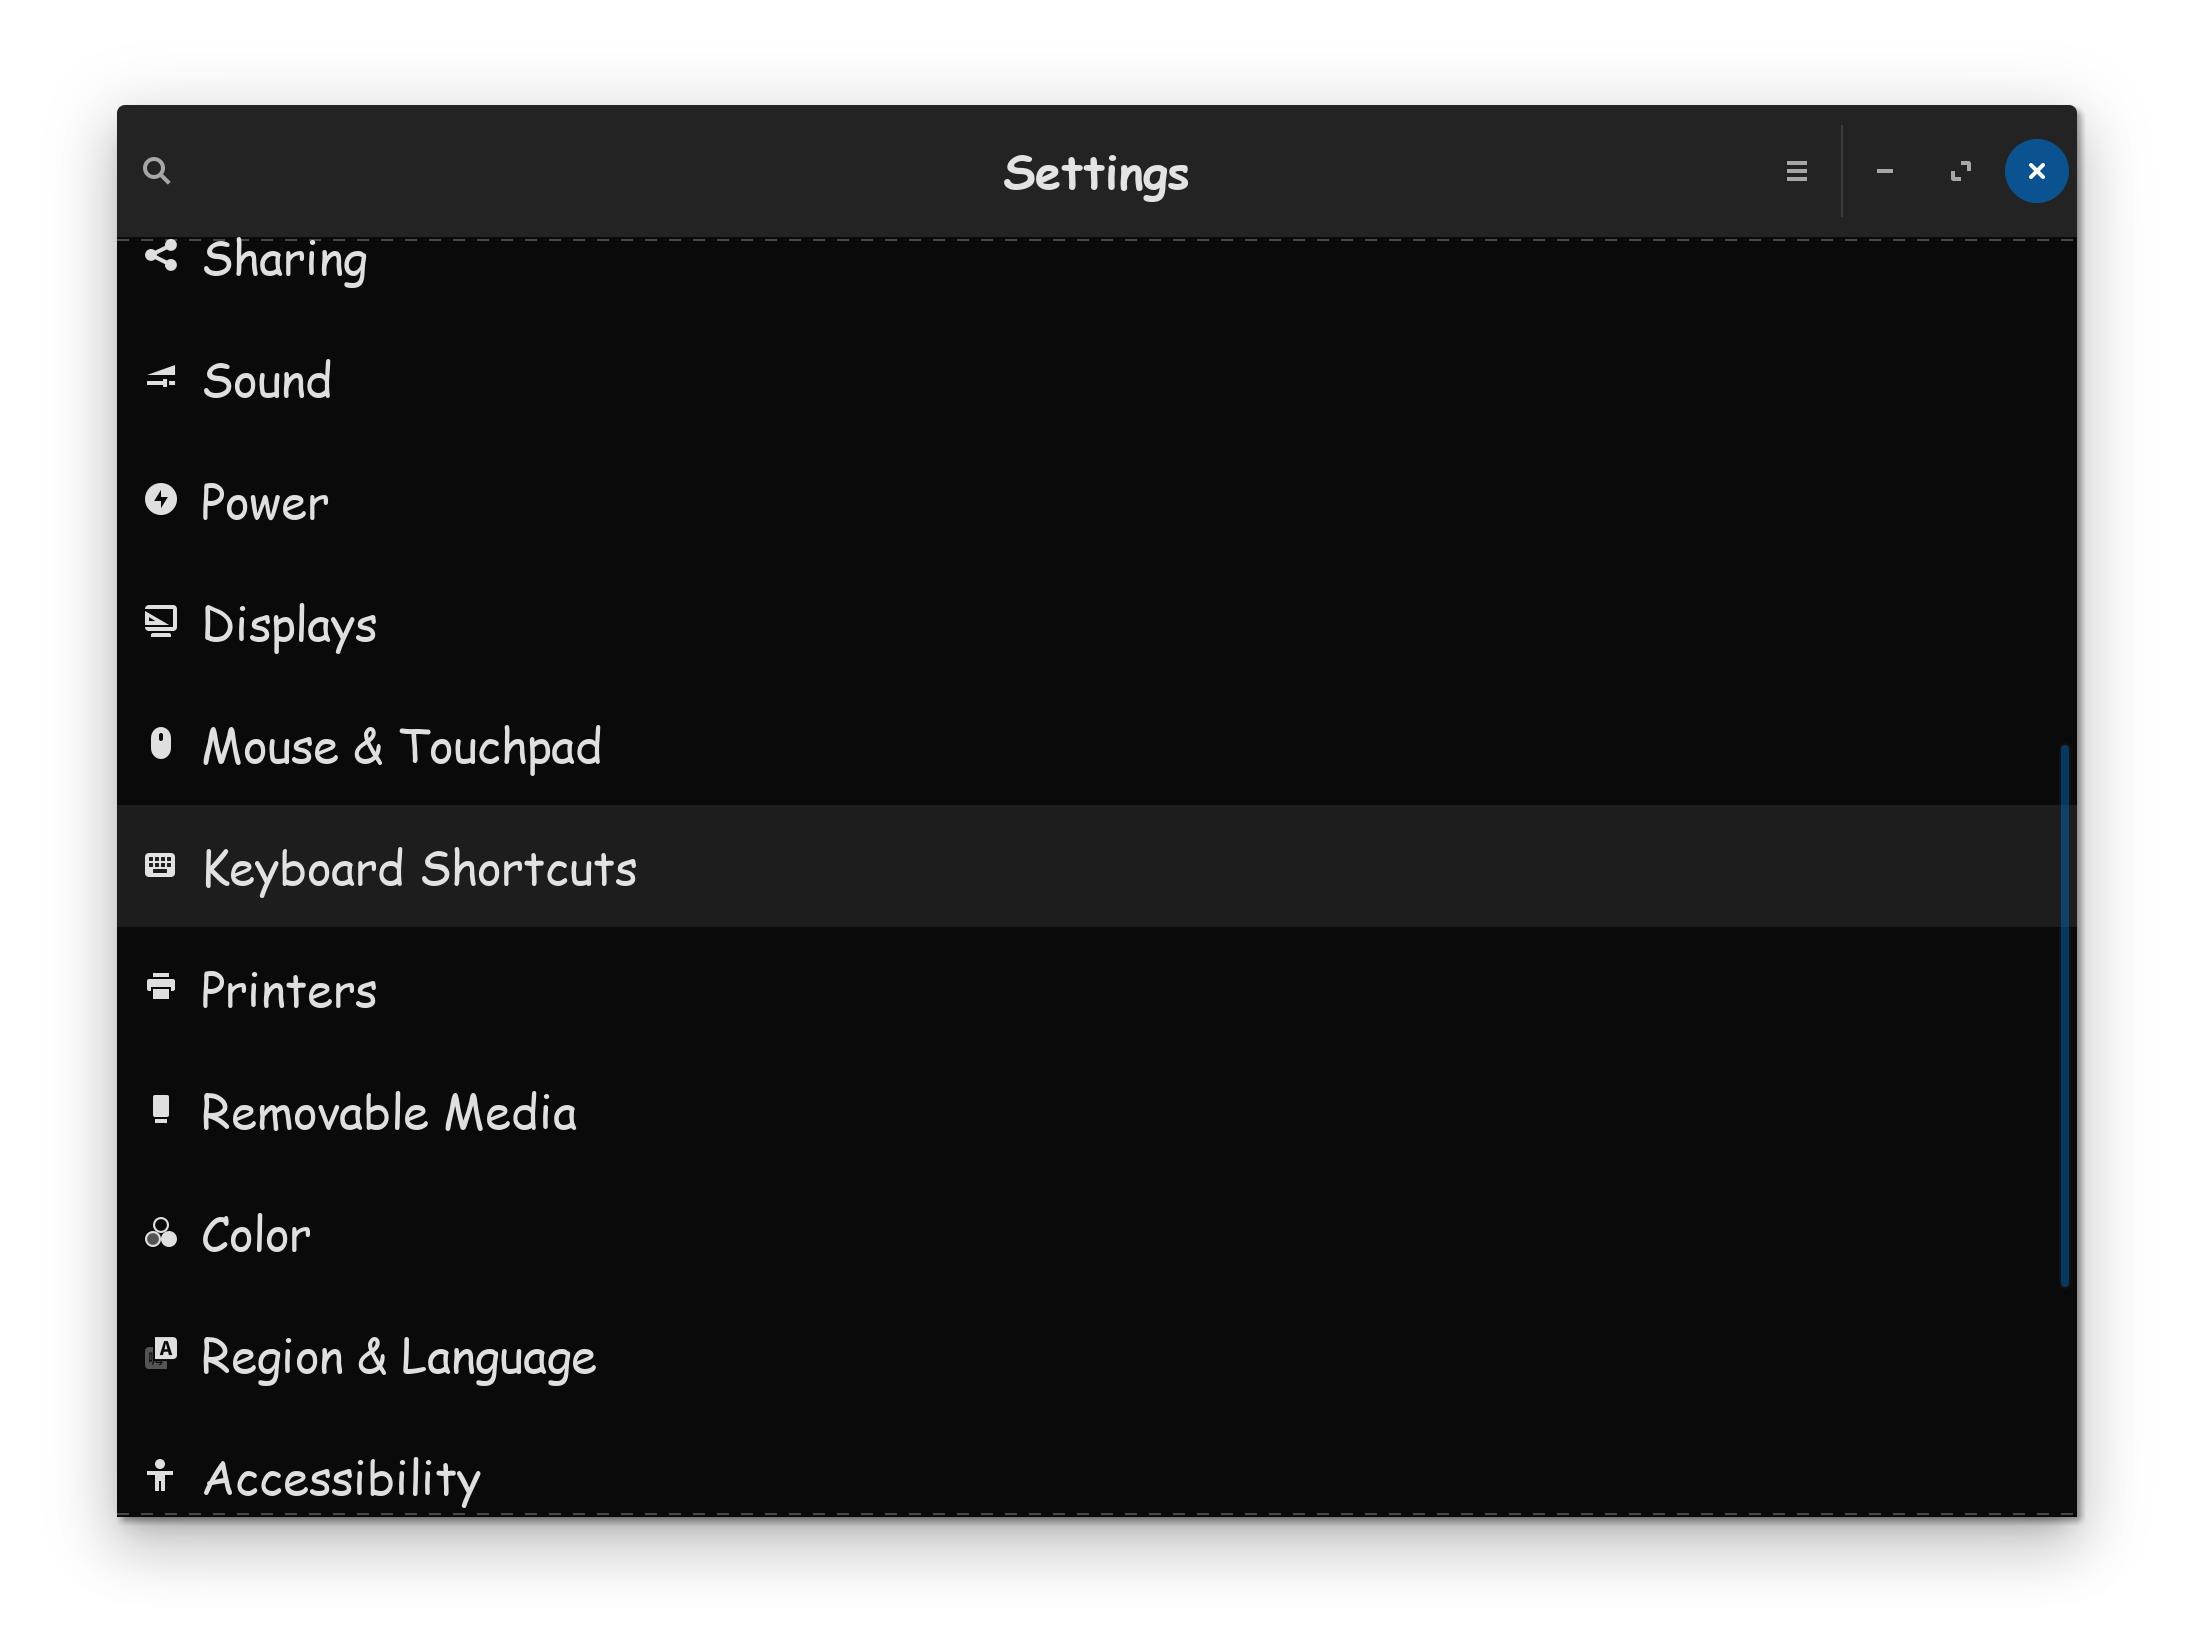This screenshot has height=1650, width=2198.
Task: Click the Region & Language icon
Action: pos(161,1354)
